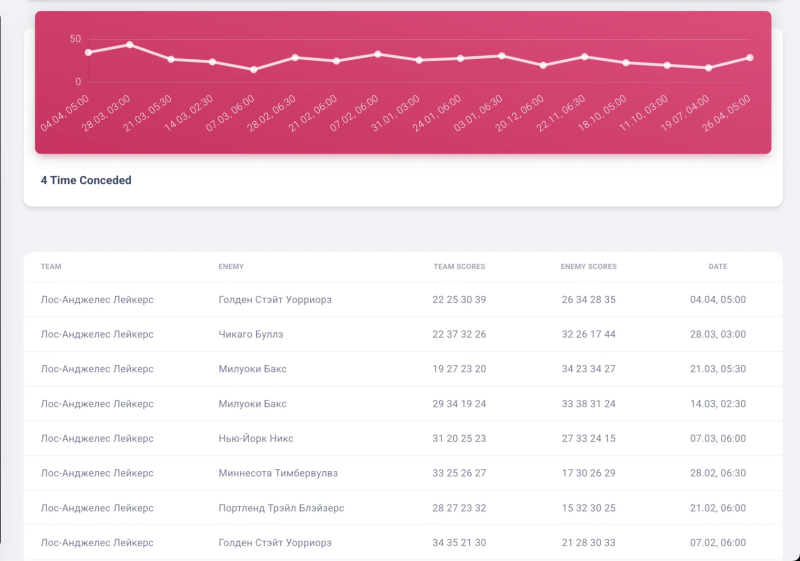Click the 04.04, 05:00 date cell in table
The image size is (800, 561).
718,300
